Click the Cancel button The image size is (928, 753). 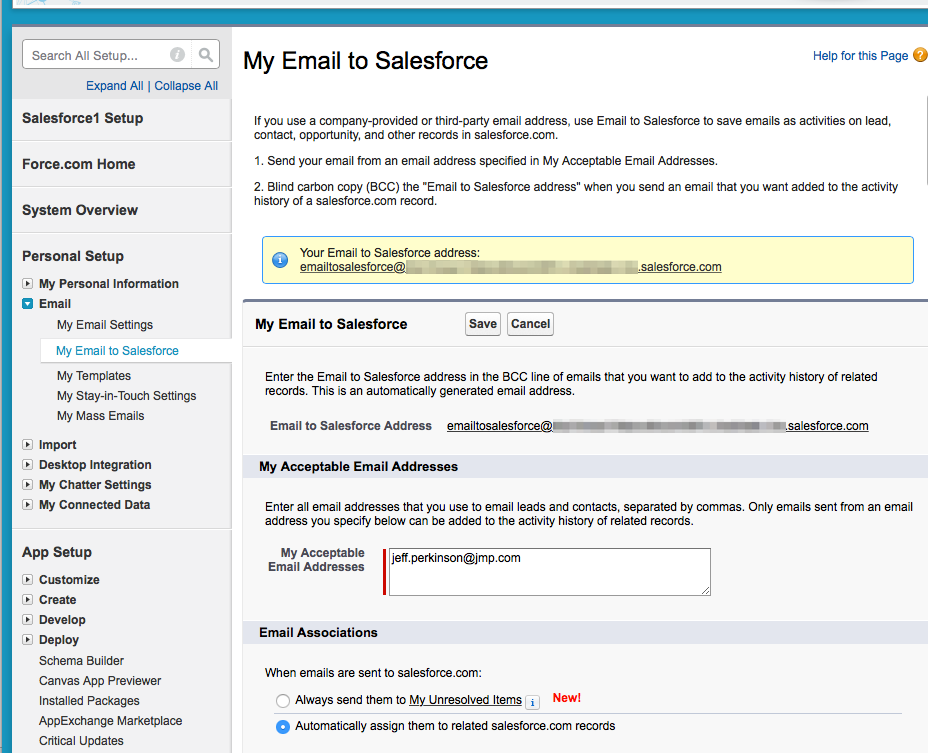pyautogui.click(x=530, y=324)
